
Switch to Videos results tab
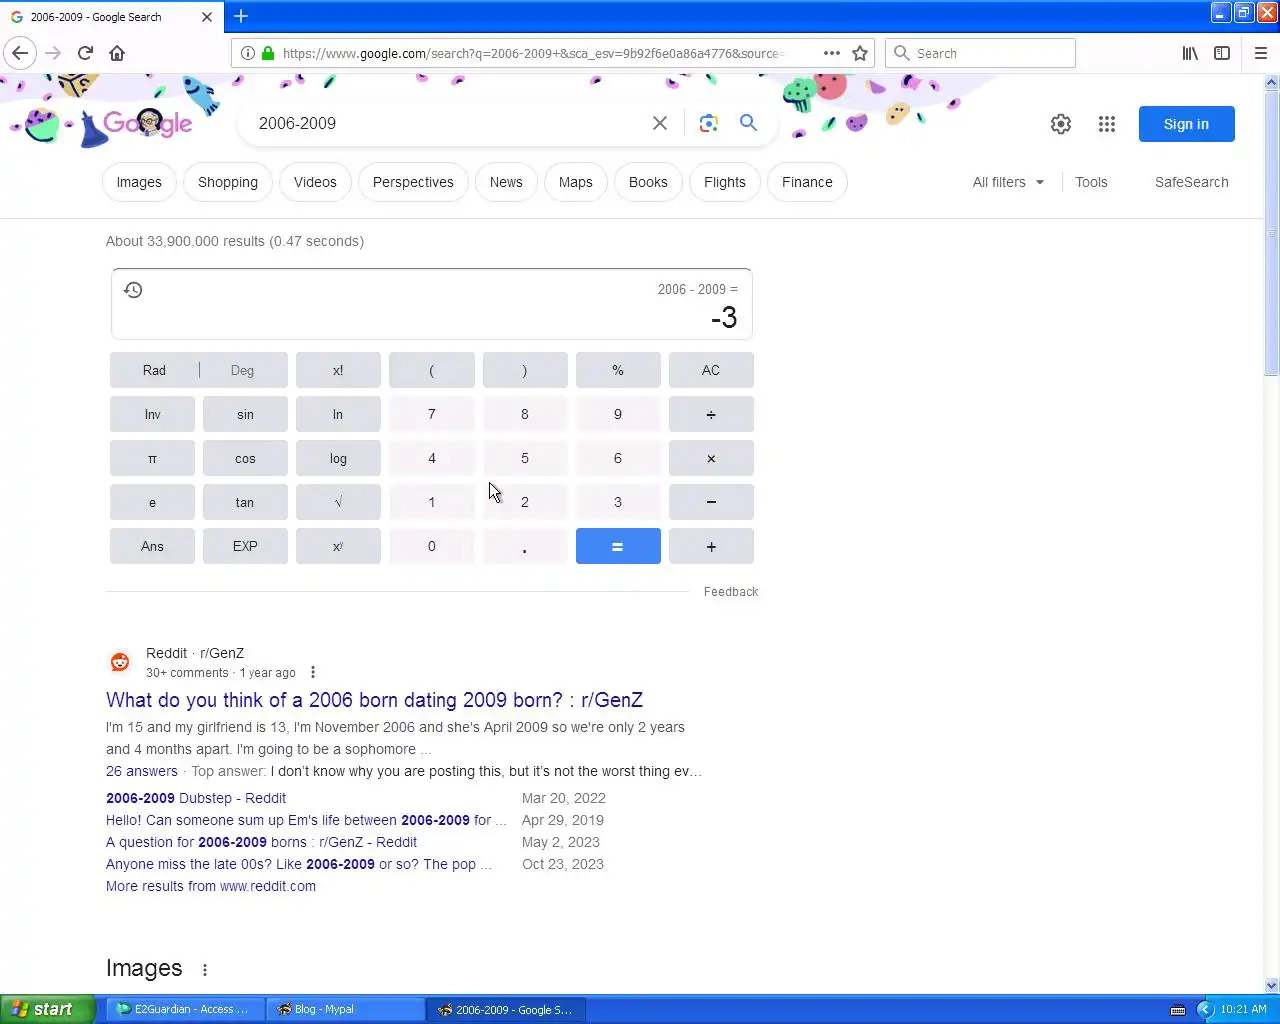(315, 182)
